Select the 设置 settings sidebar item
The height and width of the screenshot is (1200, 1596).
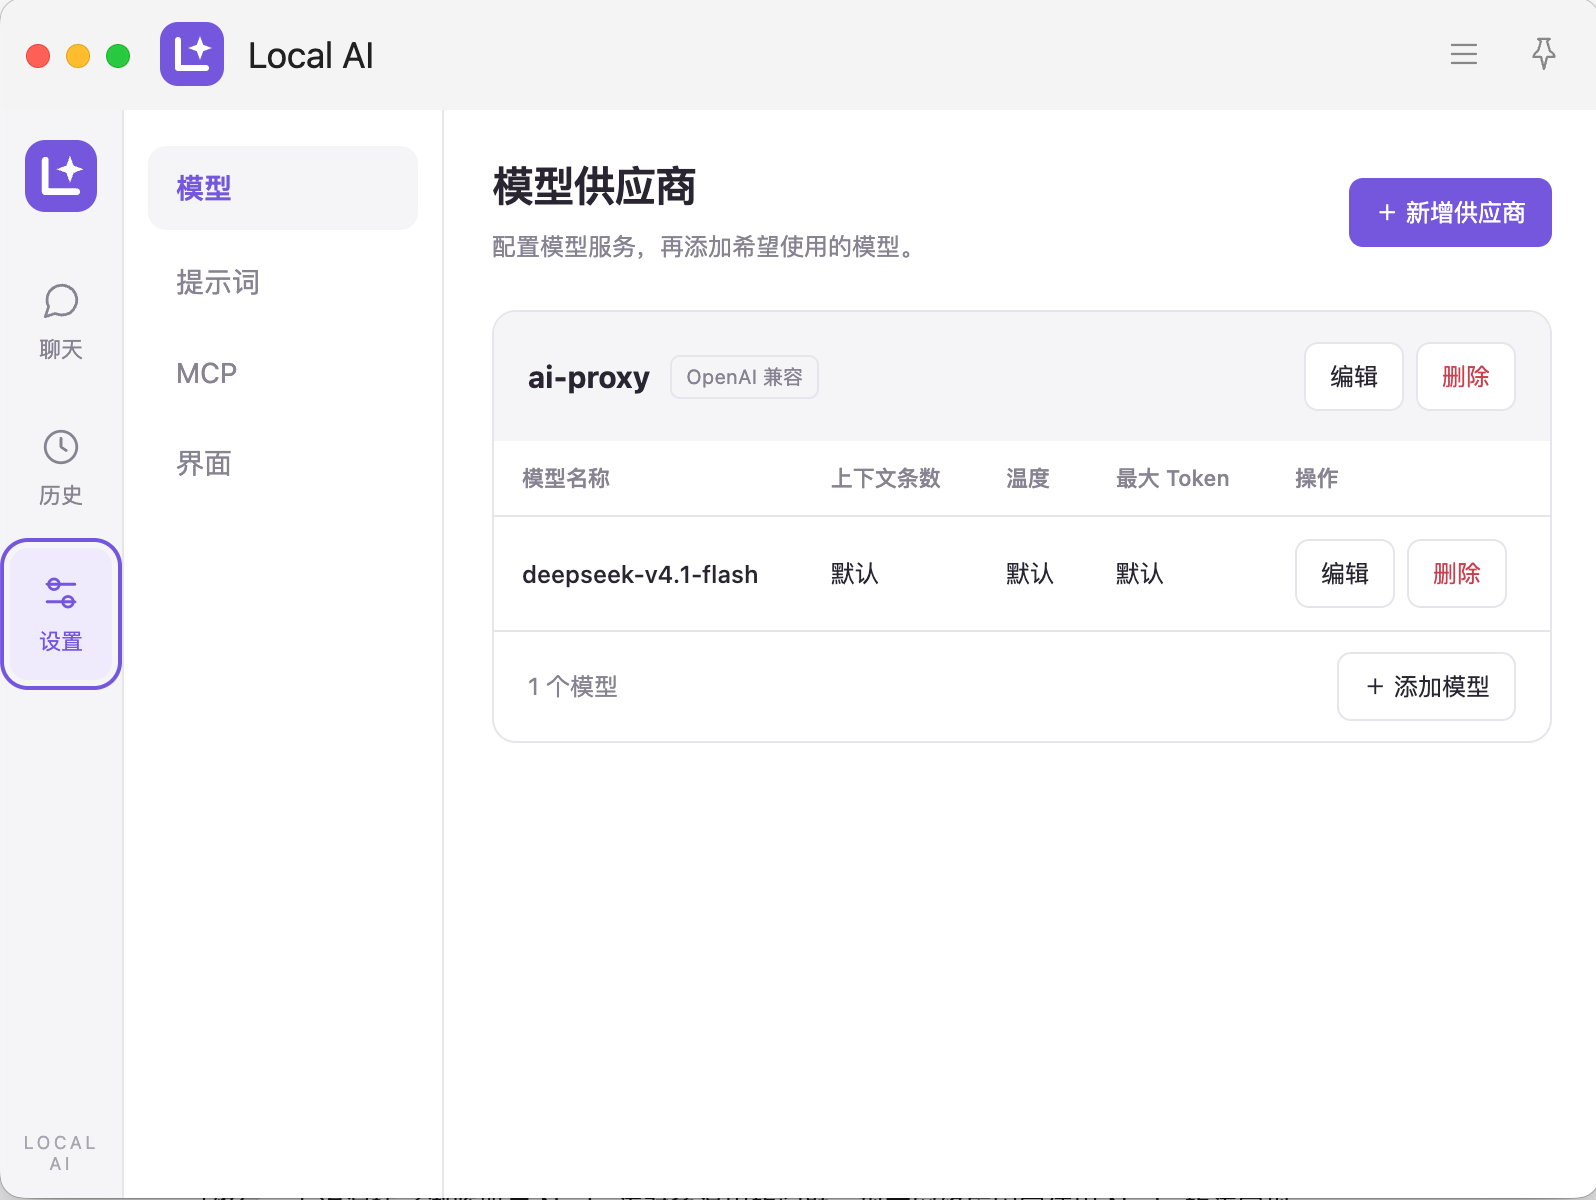pos(61,614)
